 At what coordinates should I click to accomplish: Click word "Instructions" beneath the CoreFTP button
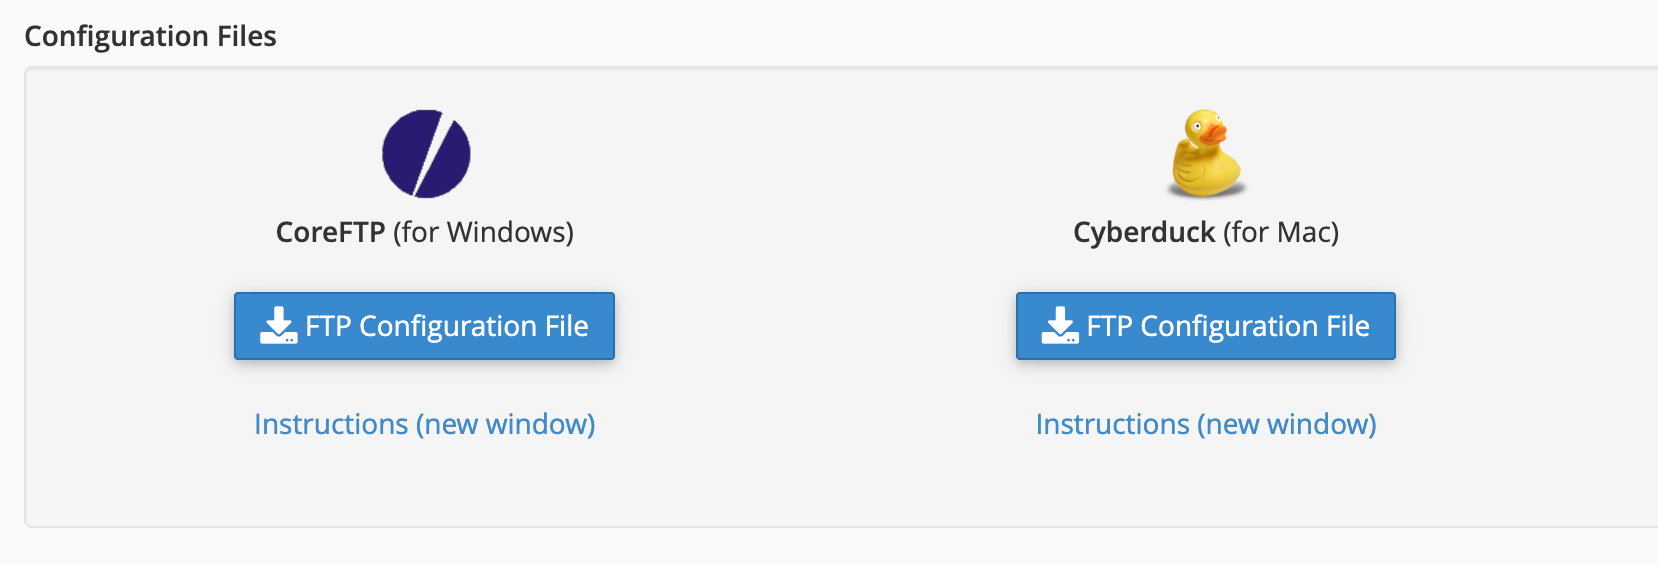click(331, 424)
